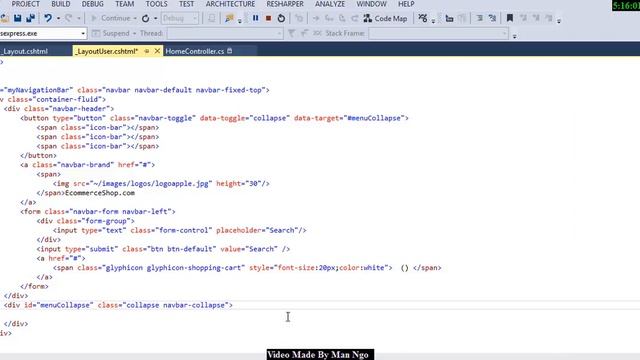The width and height of the screenshot is (640, 360).
Task: Switch to the _Layout.cshtml tab
Action: (24, 51)
